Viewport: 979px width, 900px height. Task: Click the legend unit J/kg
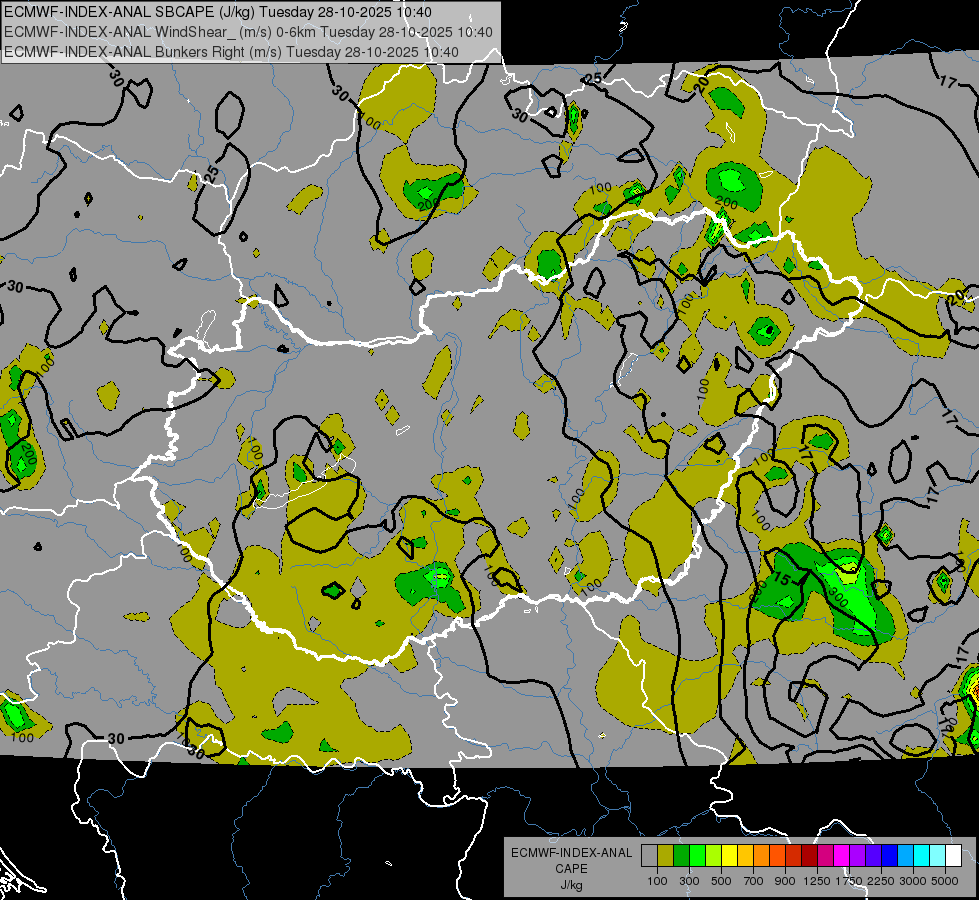(571, 885)
